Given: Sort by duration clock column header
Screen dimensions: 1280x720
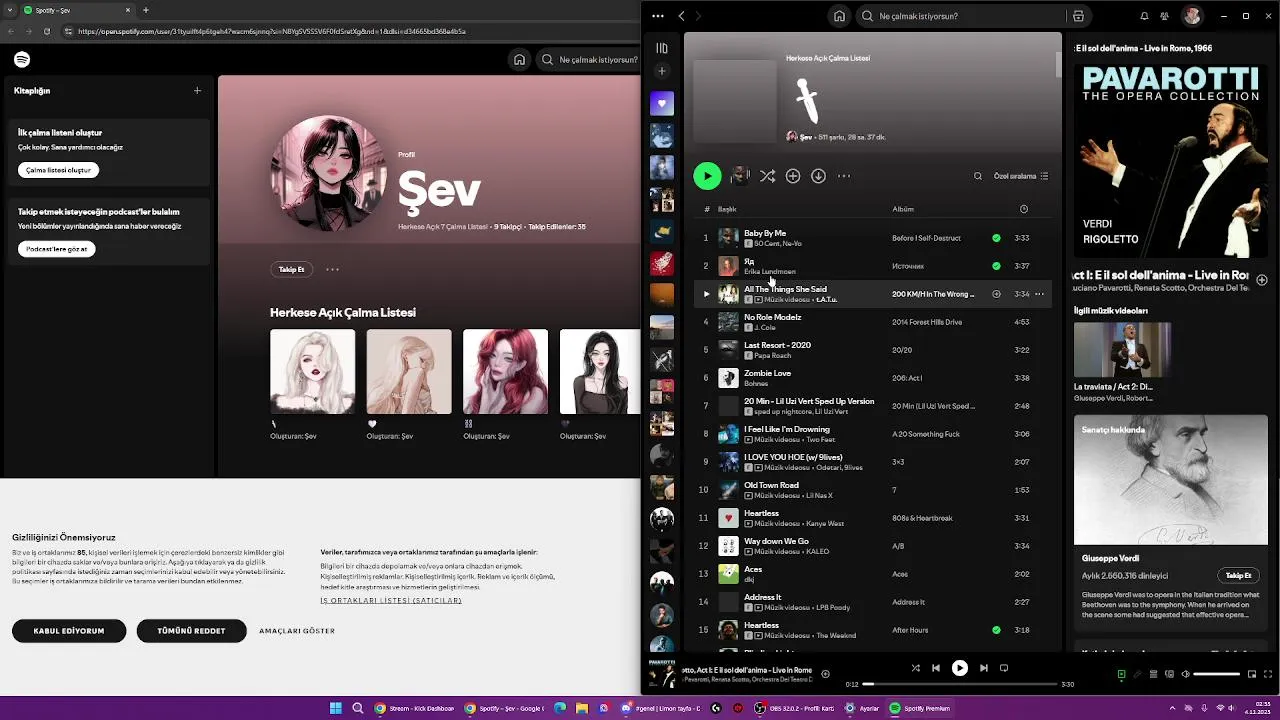Looking at the screenshot, I should coord(1023,209).
